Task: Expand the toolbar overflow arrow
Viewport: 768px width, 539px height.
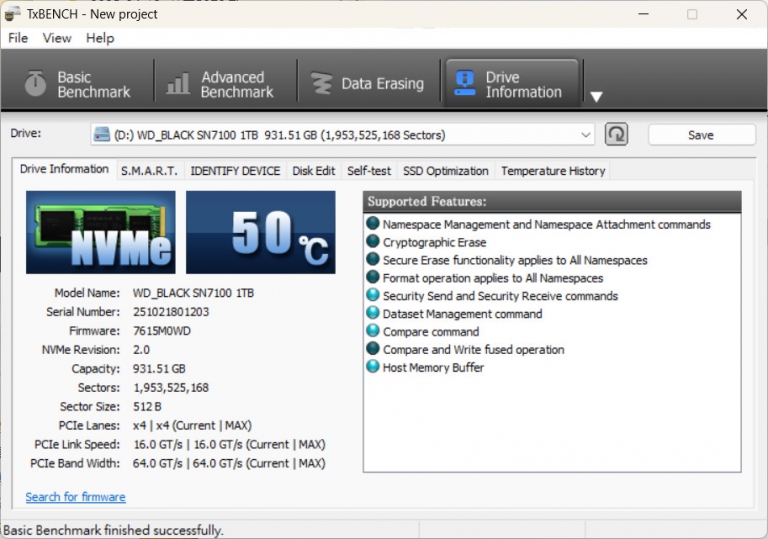Action: tap(596, 97)
